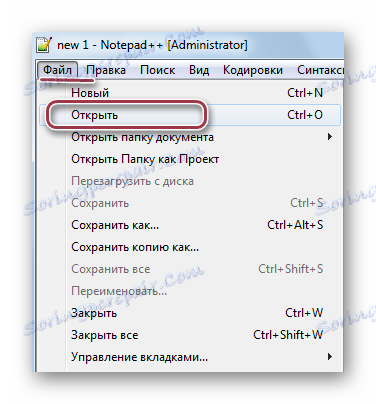The width and height of the screenshot is (376, 404).
Task: Open the Синтаксис menu
Action: pyautogui.click(x=320, y=70)
